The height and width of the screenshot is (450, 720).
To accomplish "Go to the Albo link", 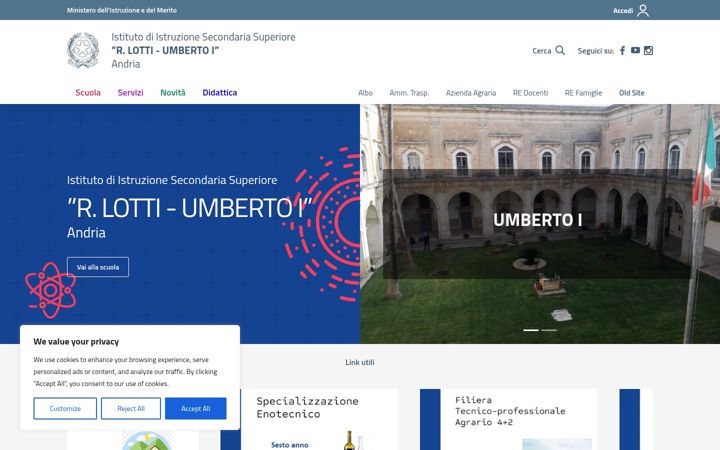I will 365,93.
